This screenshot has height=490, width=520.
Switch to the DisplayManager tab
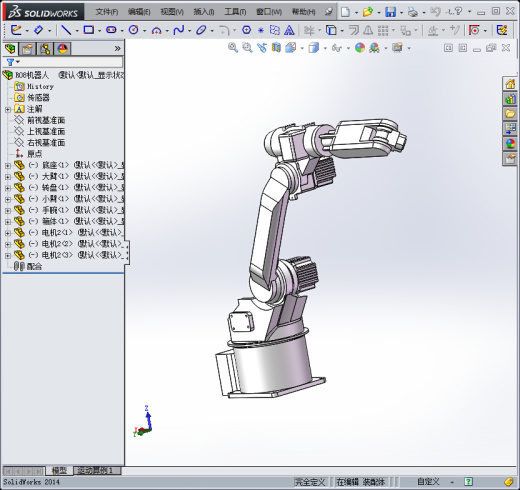pyautogui.click(x=63, y=49)
